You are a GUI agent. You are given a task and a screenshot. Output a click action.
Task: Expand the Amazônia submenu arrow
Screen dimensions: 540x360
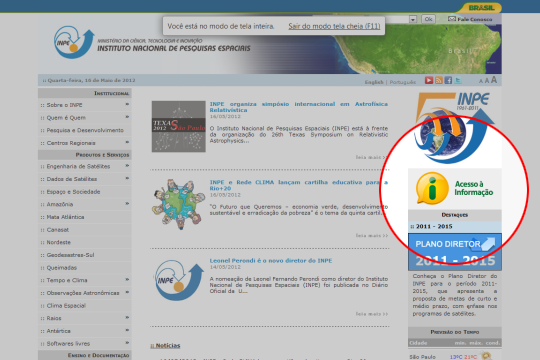pyautogui.click(x=127, y=204)
